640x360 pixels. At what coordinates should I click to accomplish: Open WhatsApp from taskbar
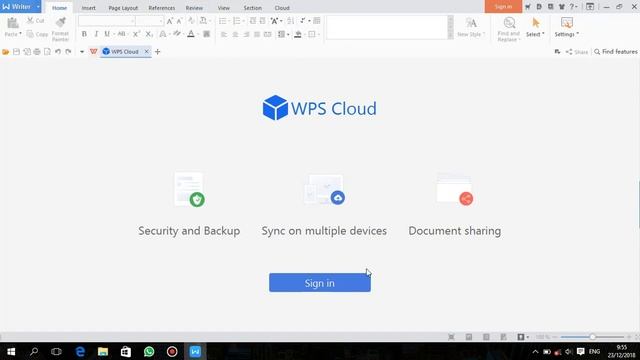click(149, 351)
